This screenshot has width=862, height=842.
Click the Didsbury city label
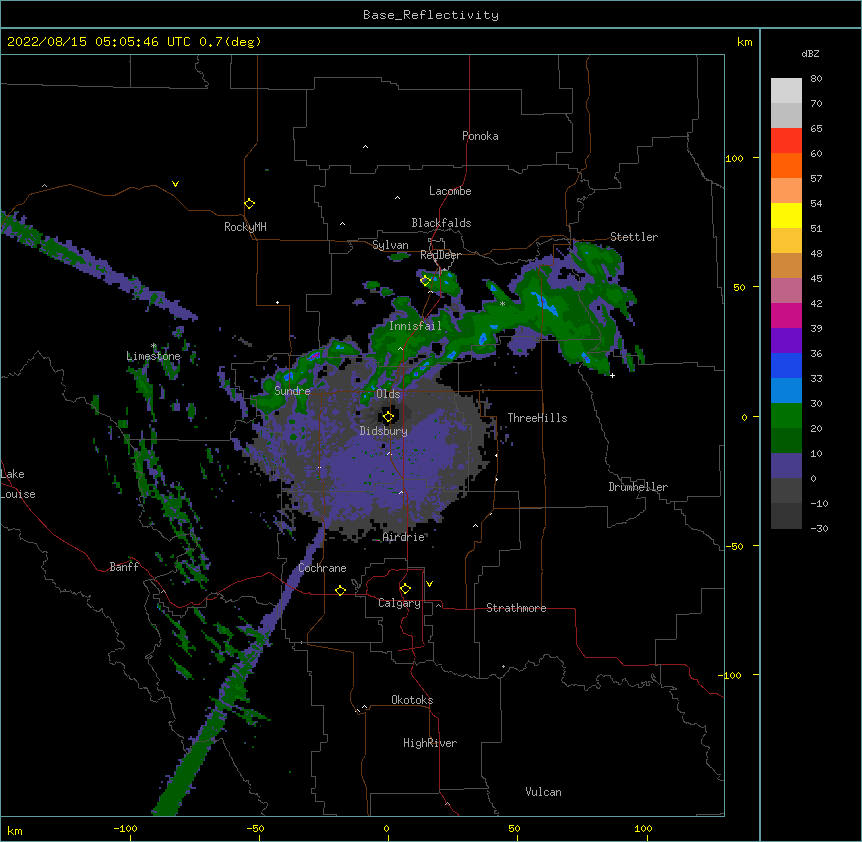click(x=384, y=431)
